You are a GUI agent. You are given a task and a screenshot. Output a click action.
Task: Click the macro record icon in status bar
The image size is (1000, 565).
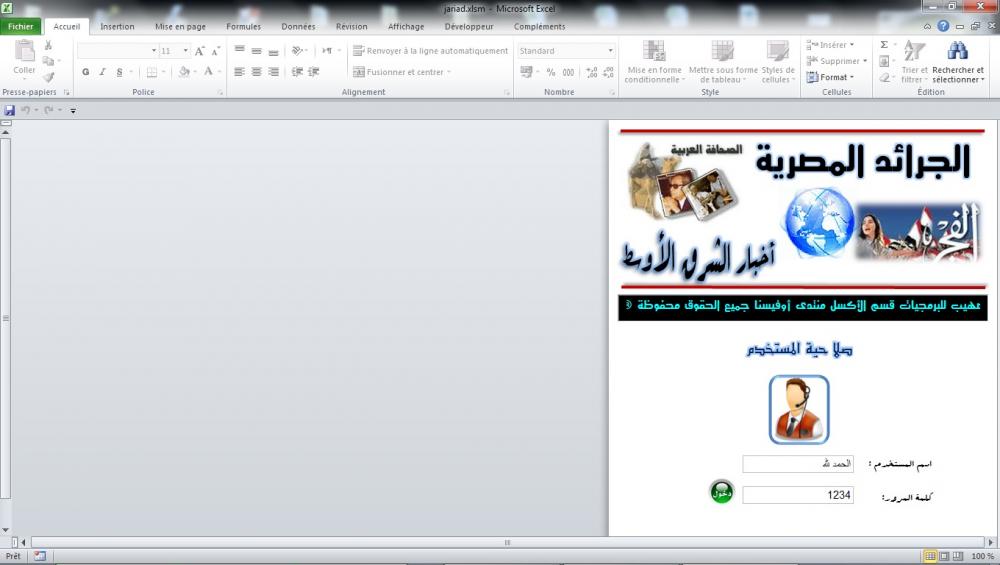(x=40, y=556)
